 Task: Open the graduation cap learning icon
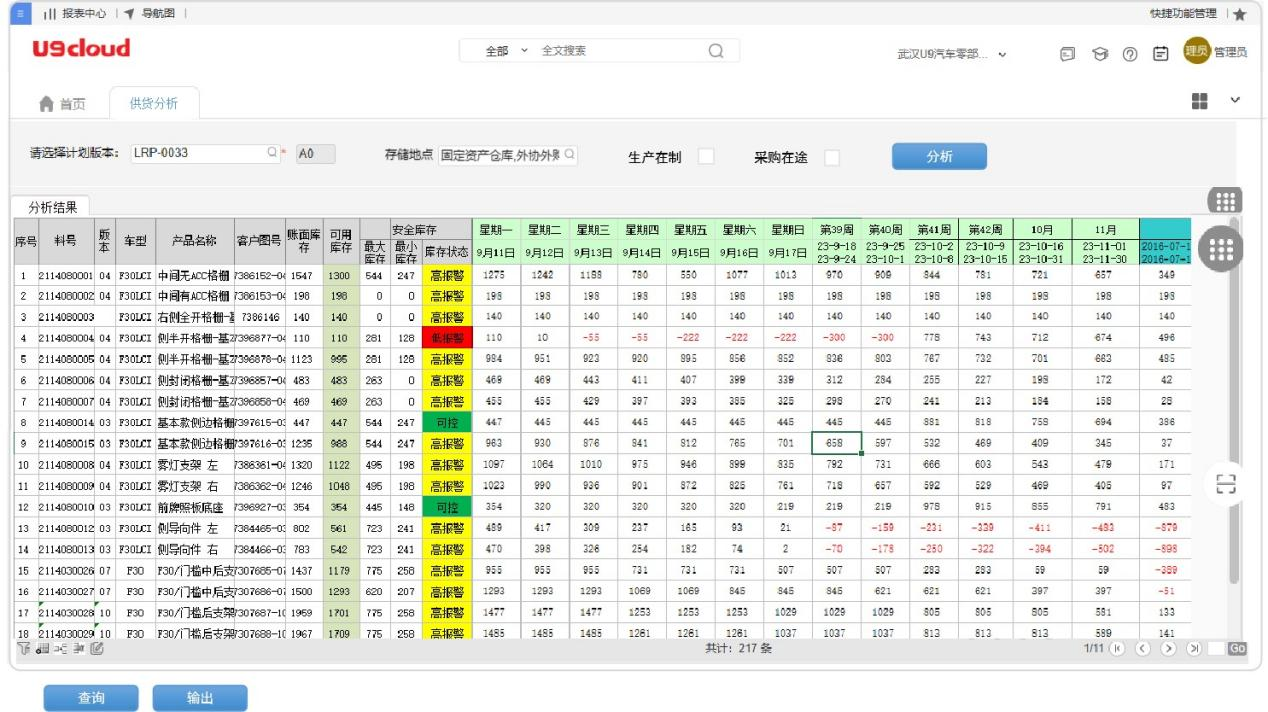[x=1099, y=54]
